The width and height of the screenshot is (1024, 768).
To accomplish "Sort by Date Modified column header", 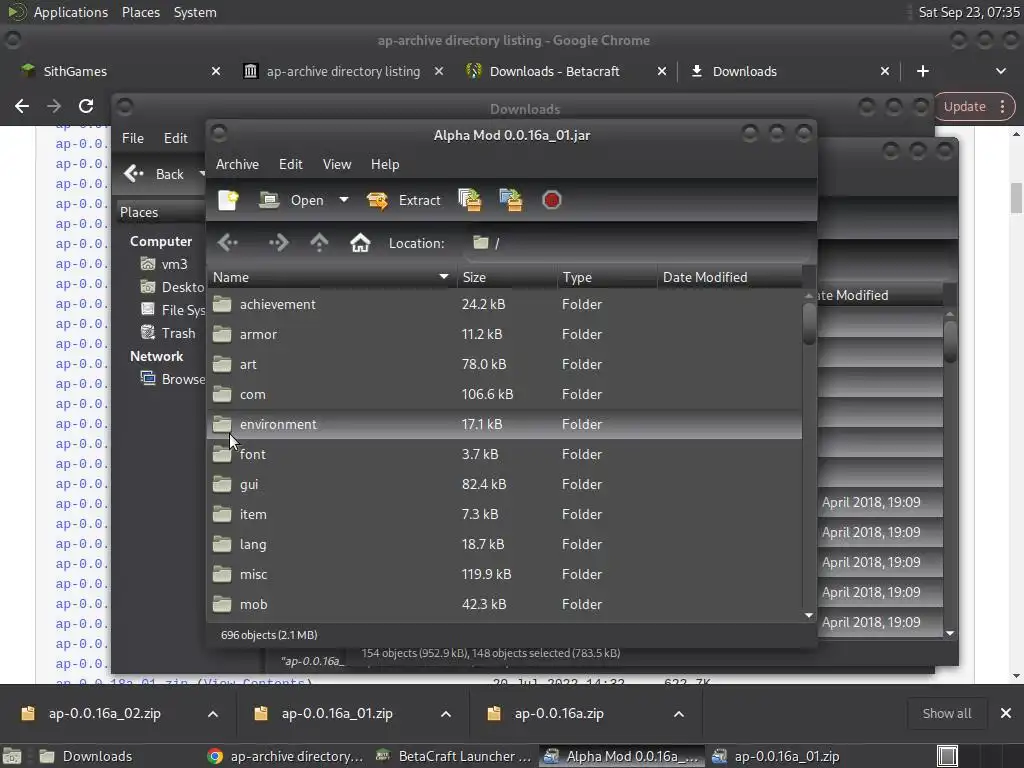I will (729, 278).
